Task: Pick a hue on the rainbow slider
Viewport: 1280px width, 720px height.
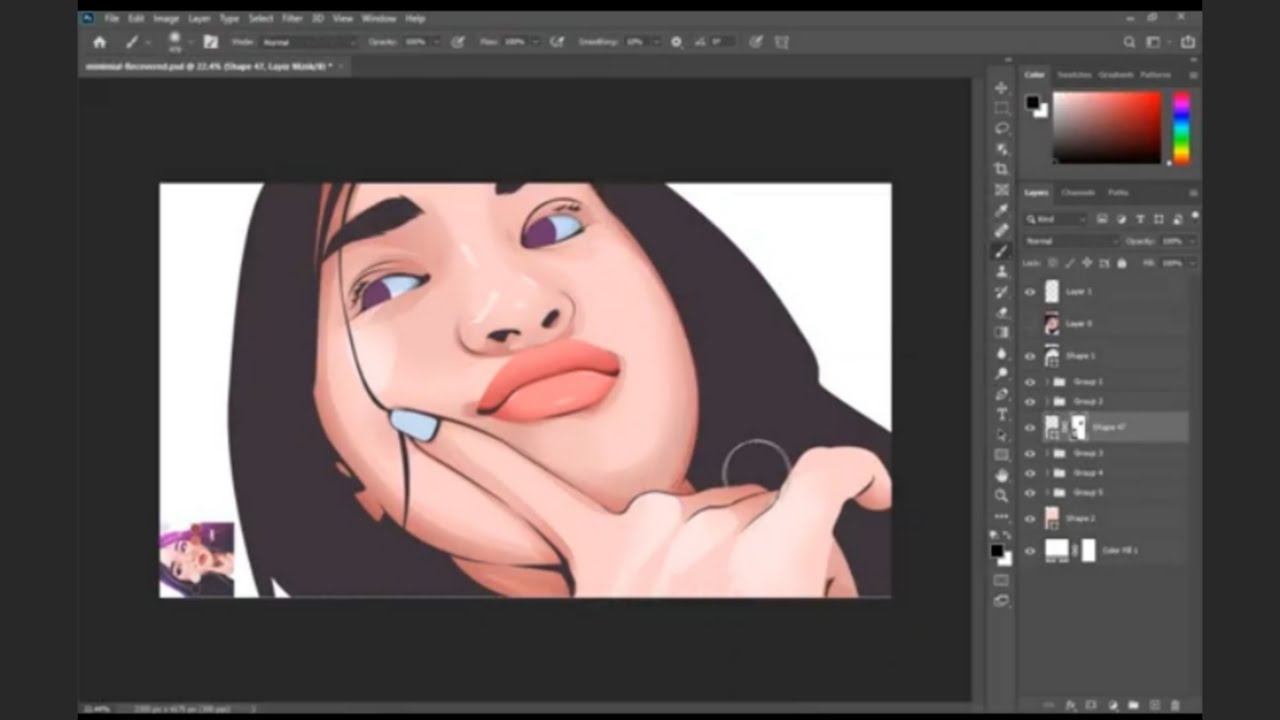Action: (x=1181, y=128)
